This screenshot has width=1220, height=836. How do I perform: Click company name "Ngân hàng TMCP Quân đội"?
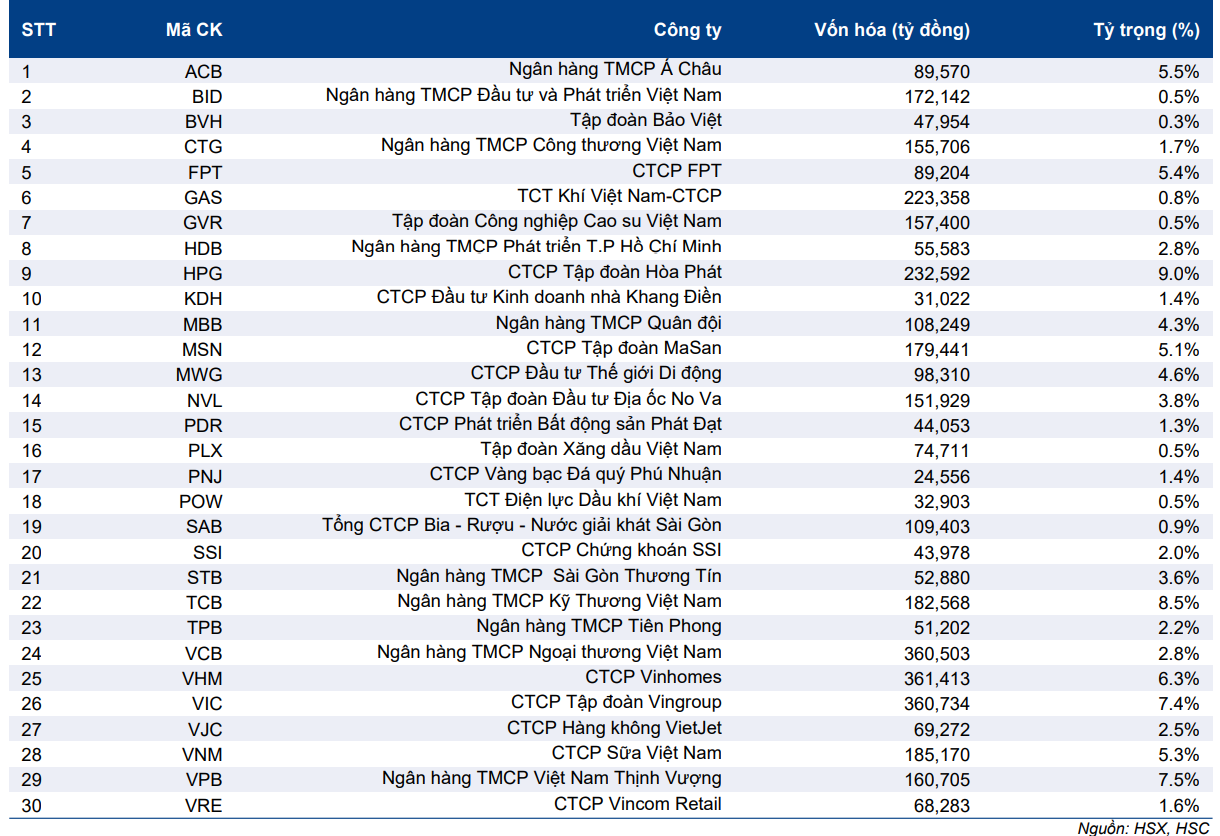[609, 323]
